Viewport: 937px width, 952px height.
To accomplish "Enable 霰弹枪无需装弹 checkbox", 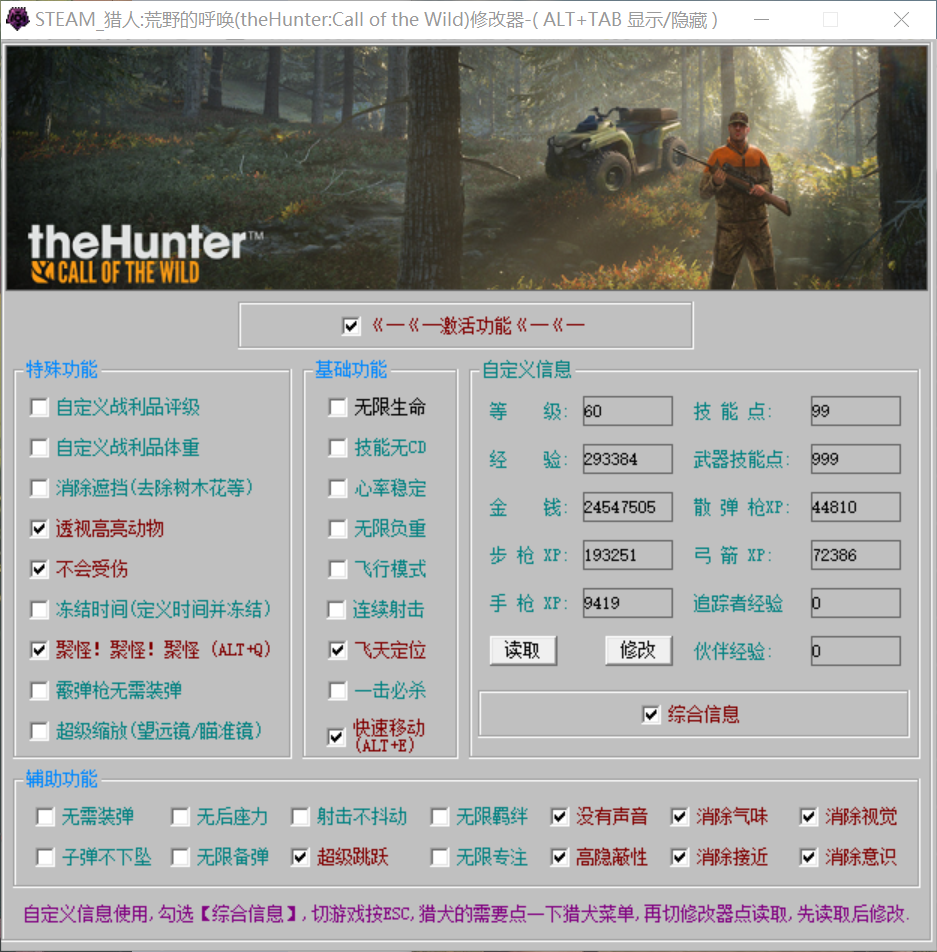I will [39, 690].
